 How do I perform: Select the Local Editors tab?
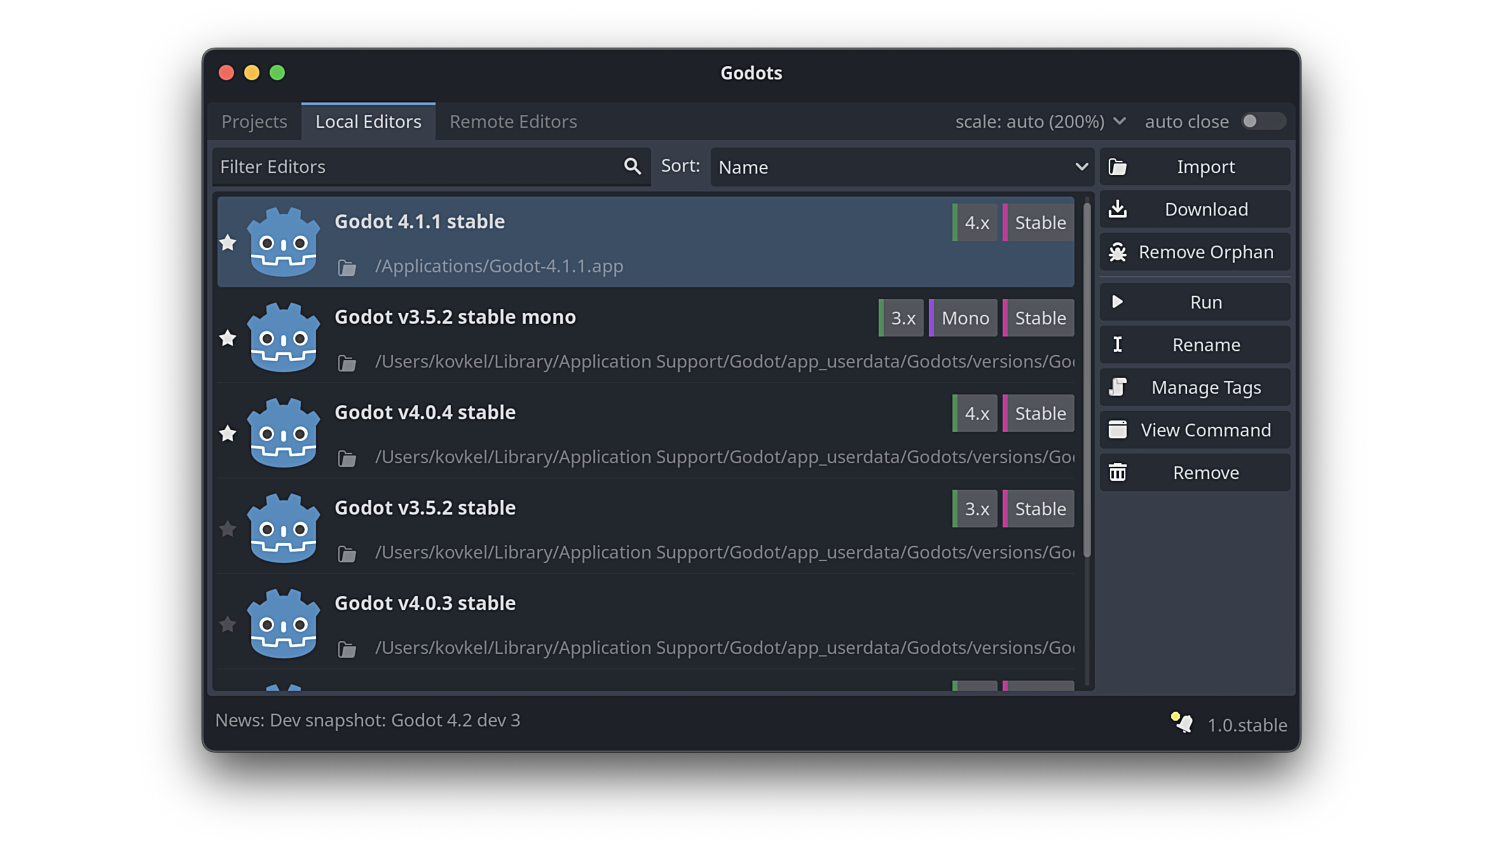(368, 121)
